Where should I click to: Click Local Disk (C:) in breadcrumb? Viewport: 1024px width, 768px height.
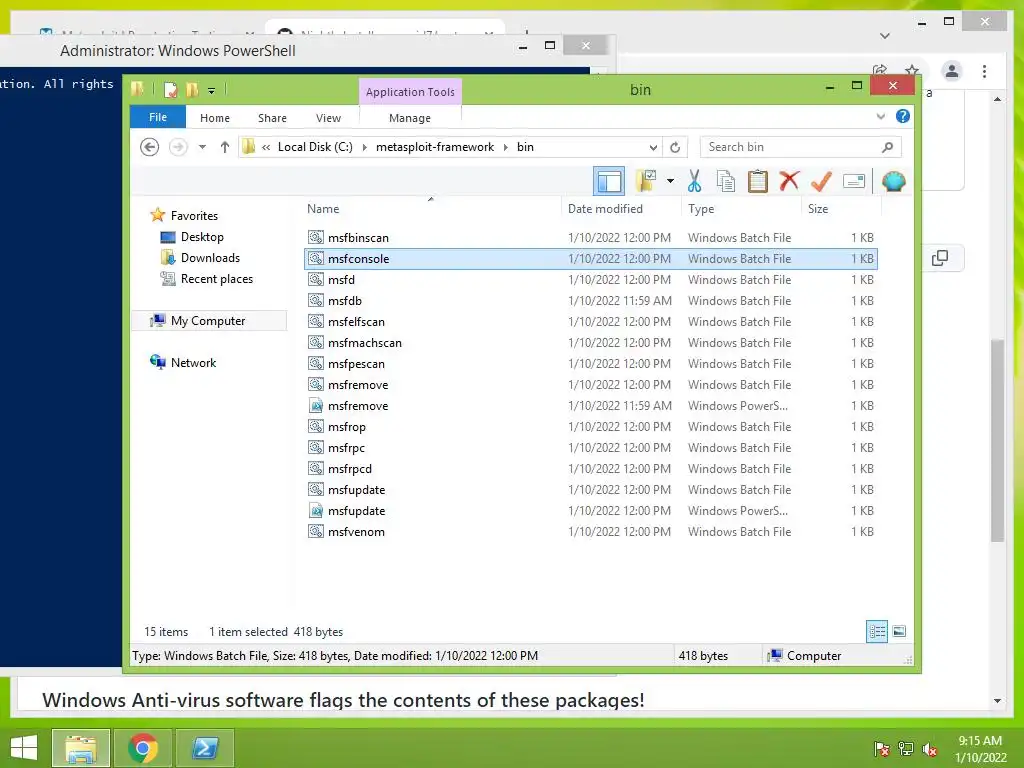click(x=315, y=147)
